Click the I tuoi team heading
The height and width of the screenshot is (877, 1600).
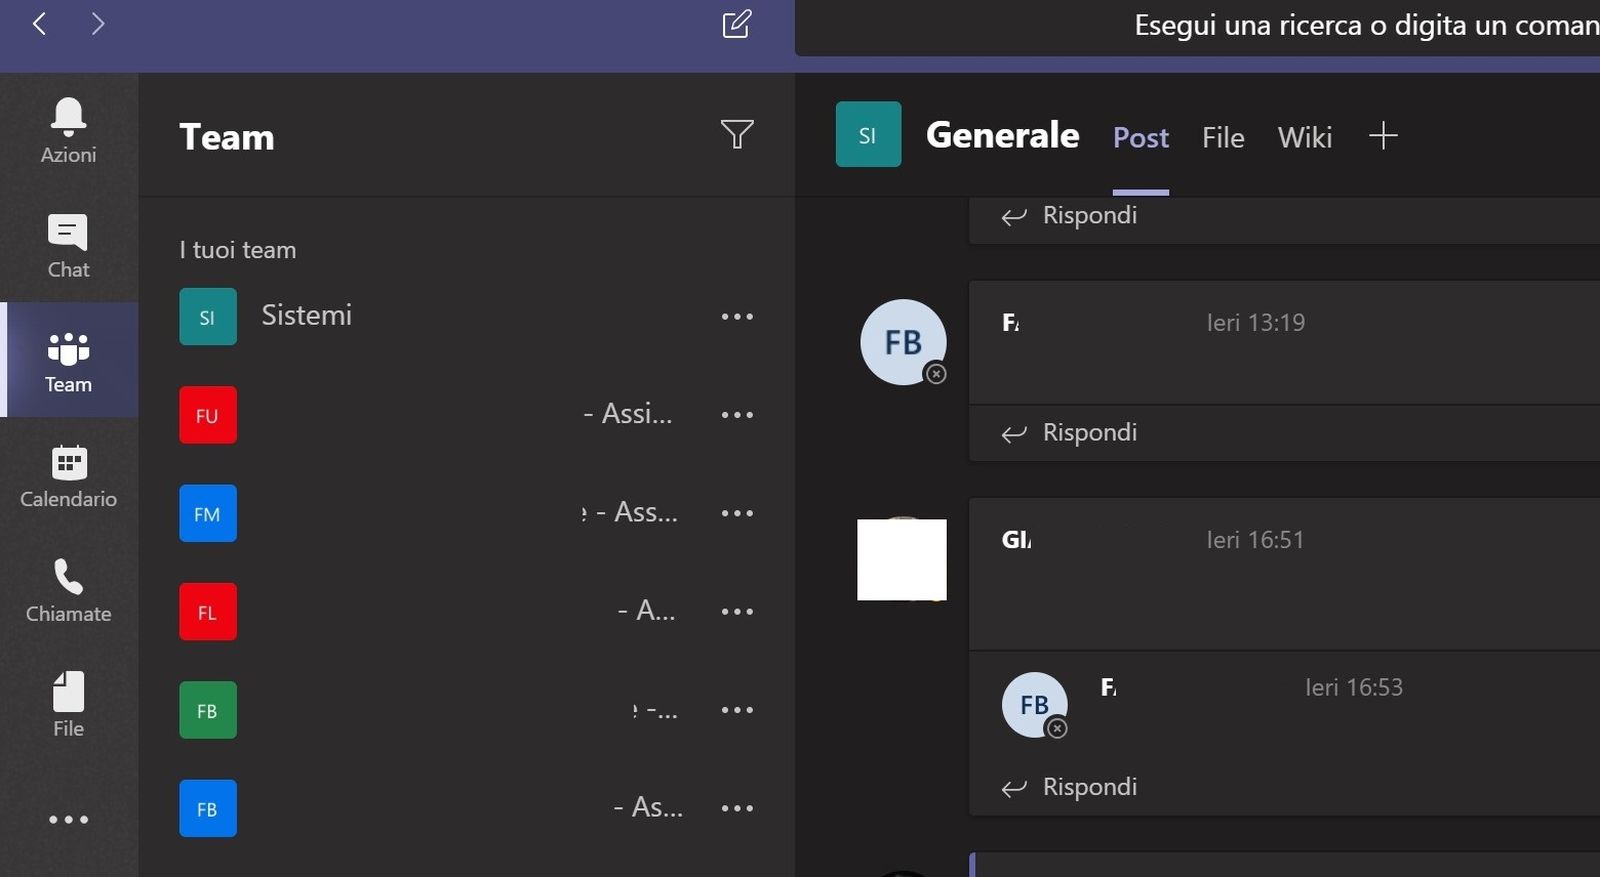click(x=238, y=250)
